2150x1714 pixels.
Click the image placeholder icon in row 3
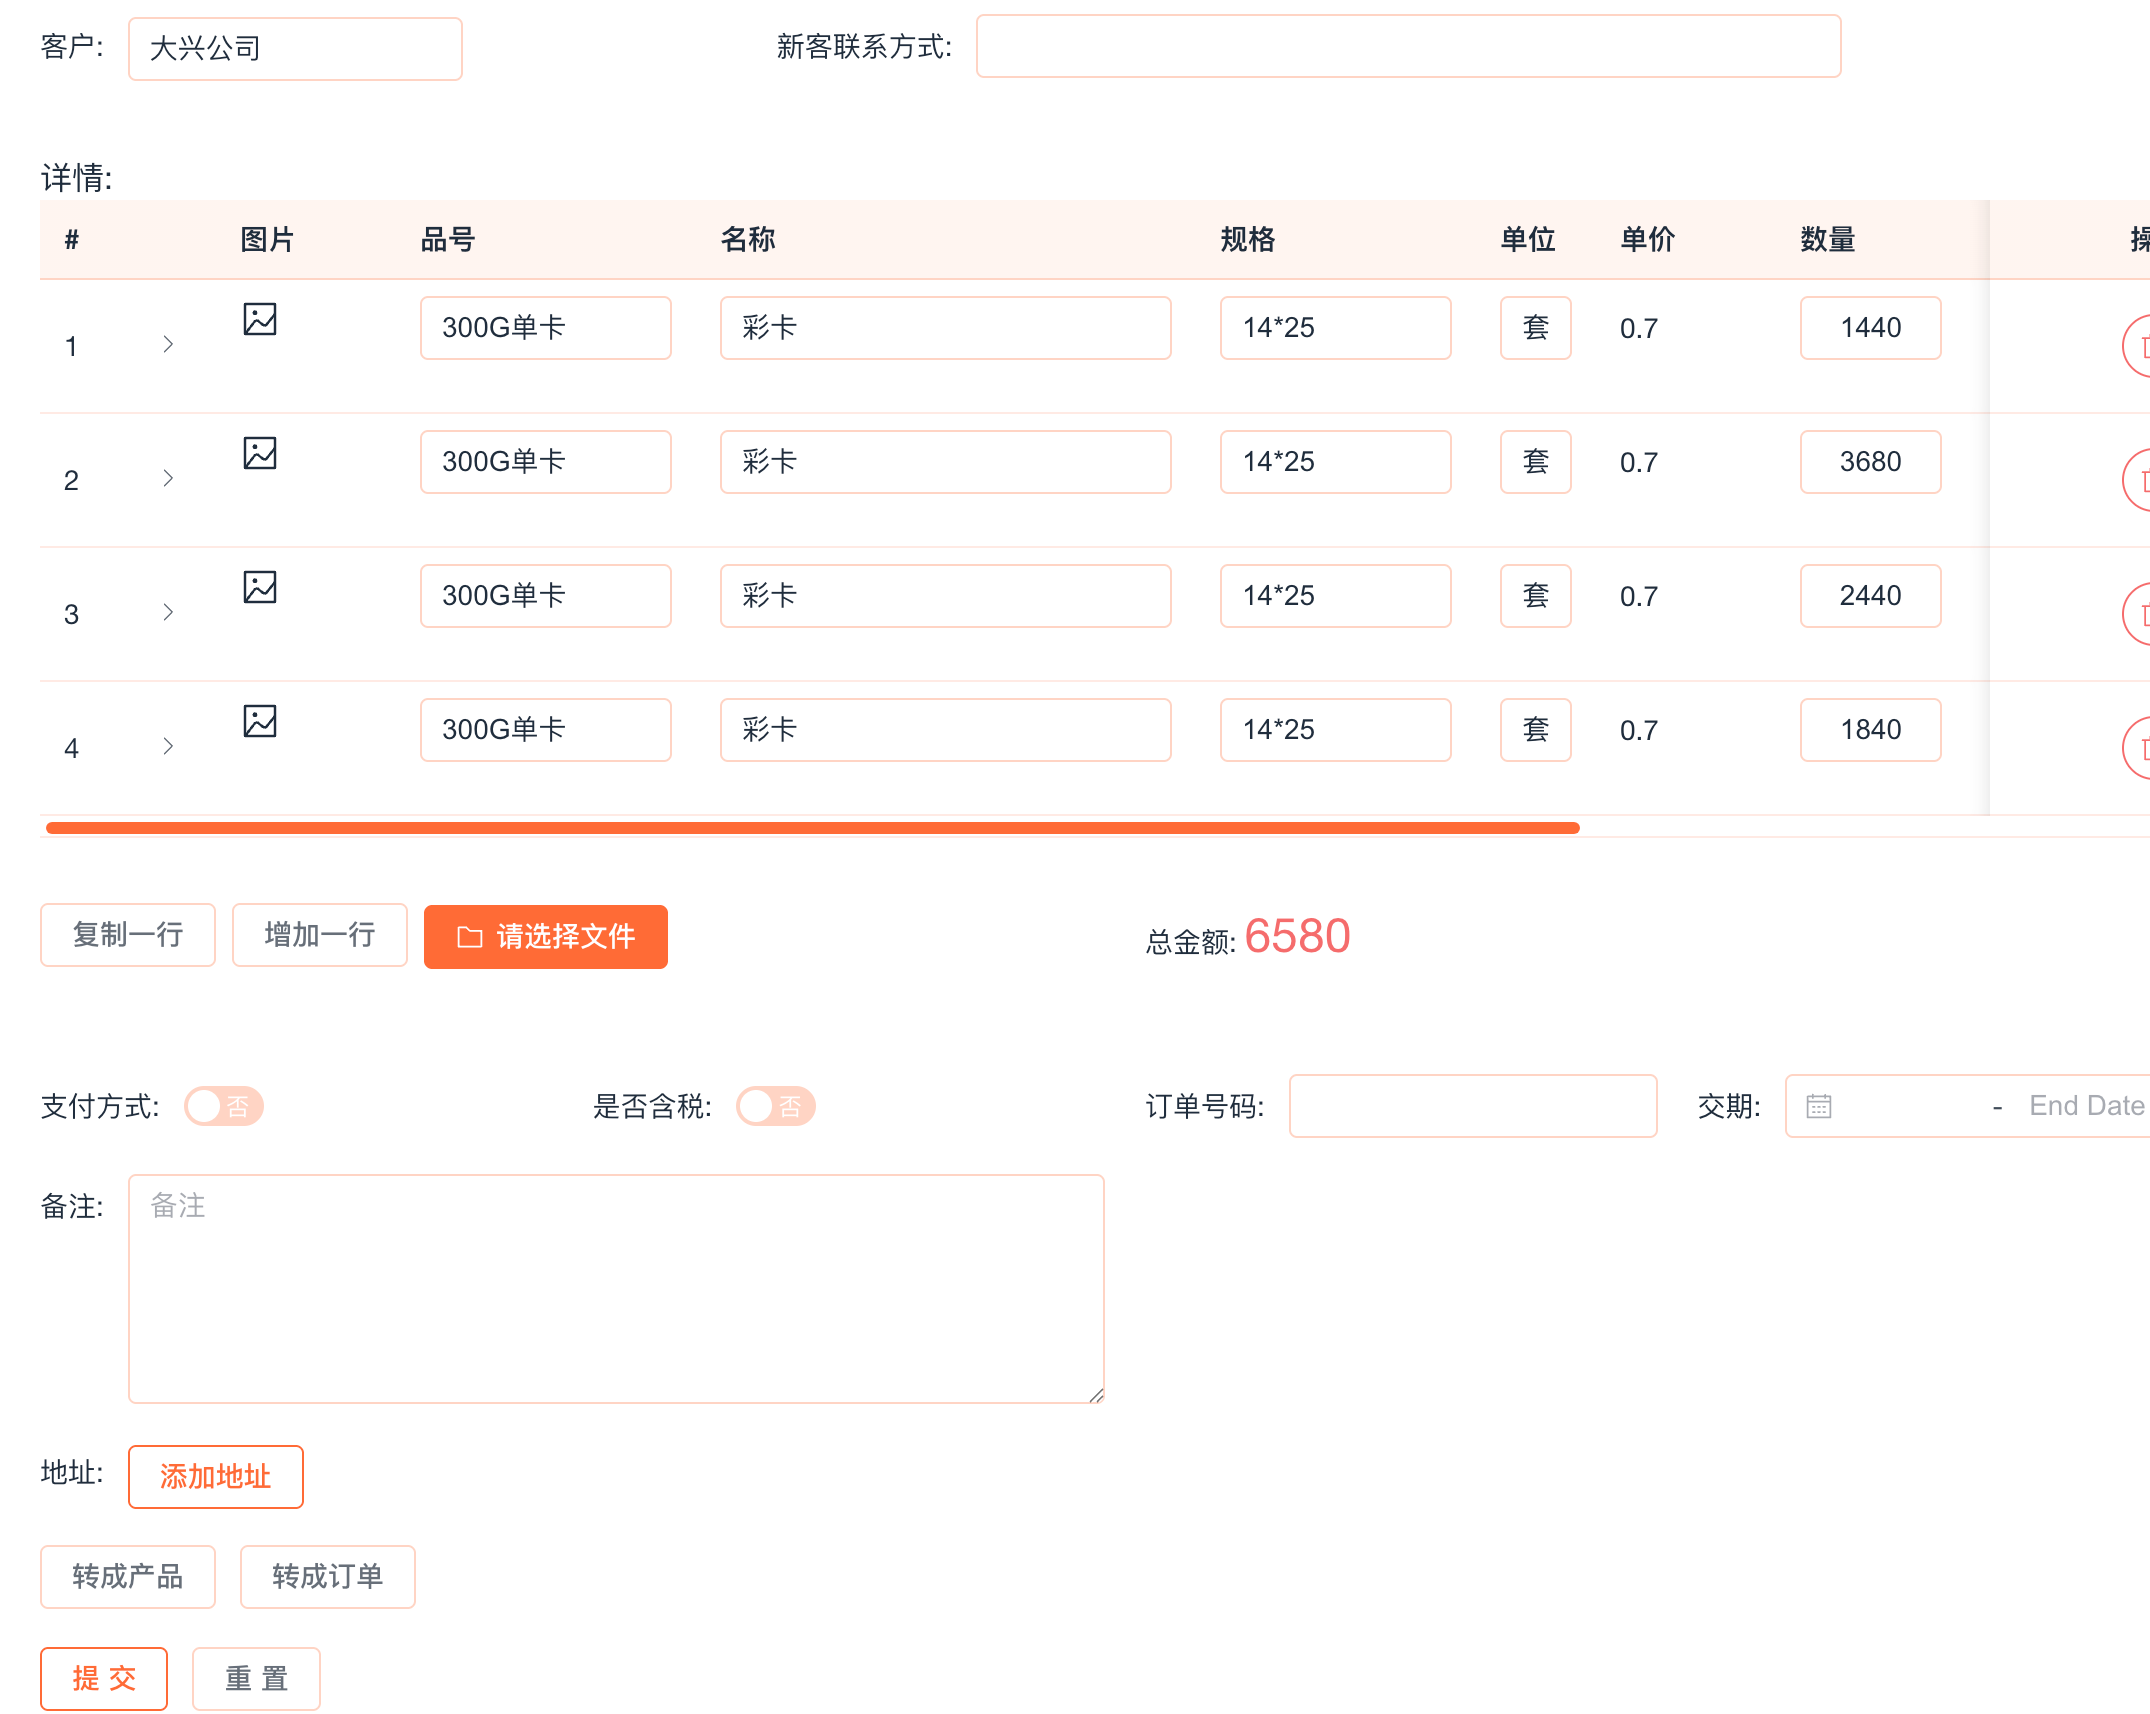(260, 587)
